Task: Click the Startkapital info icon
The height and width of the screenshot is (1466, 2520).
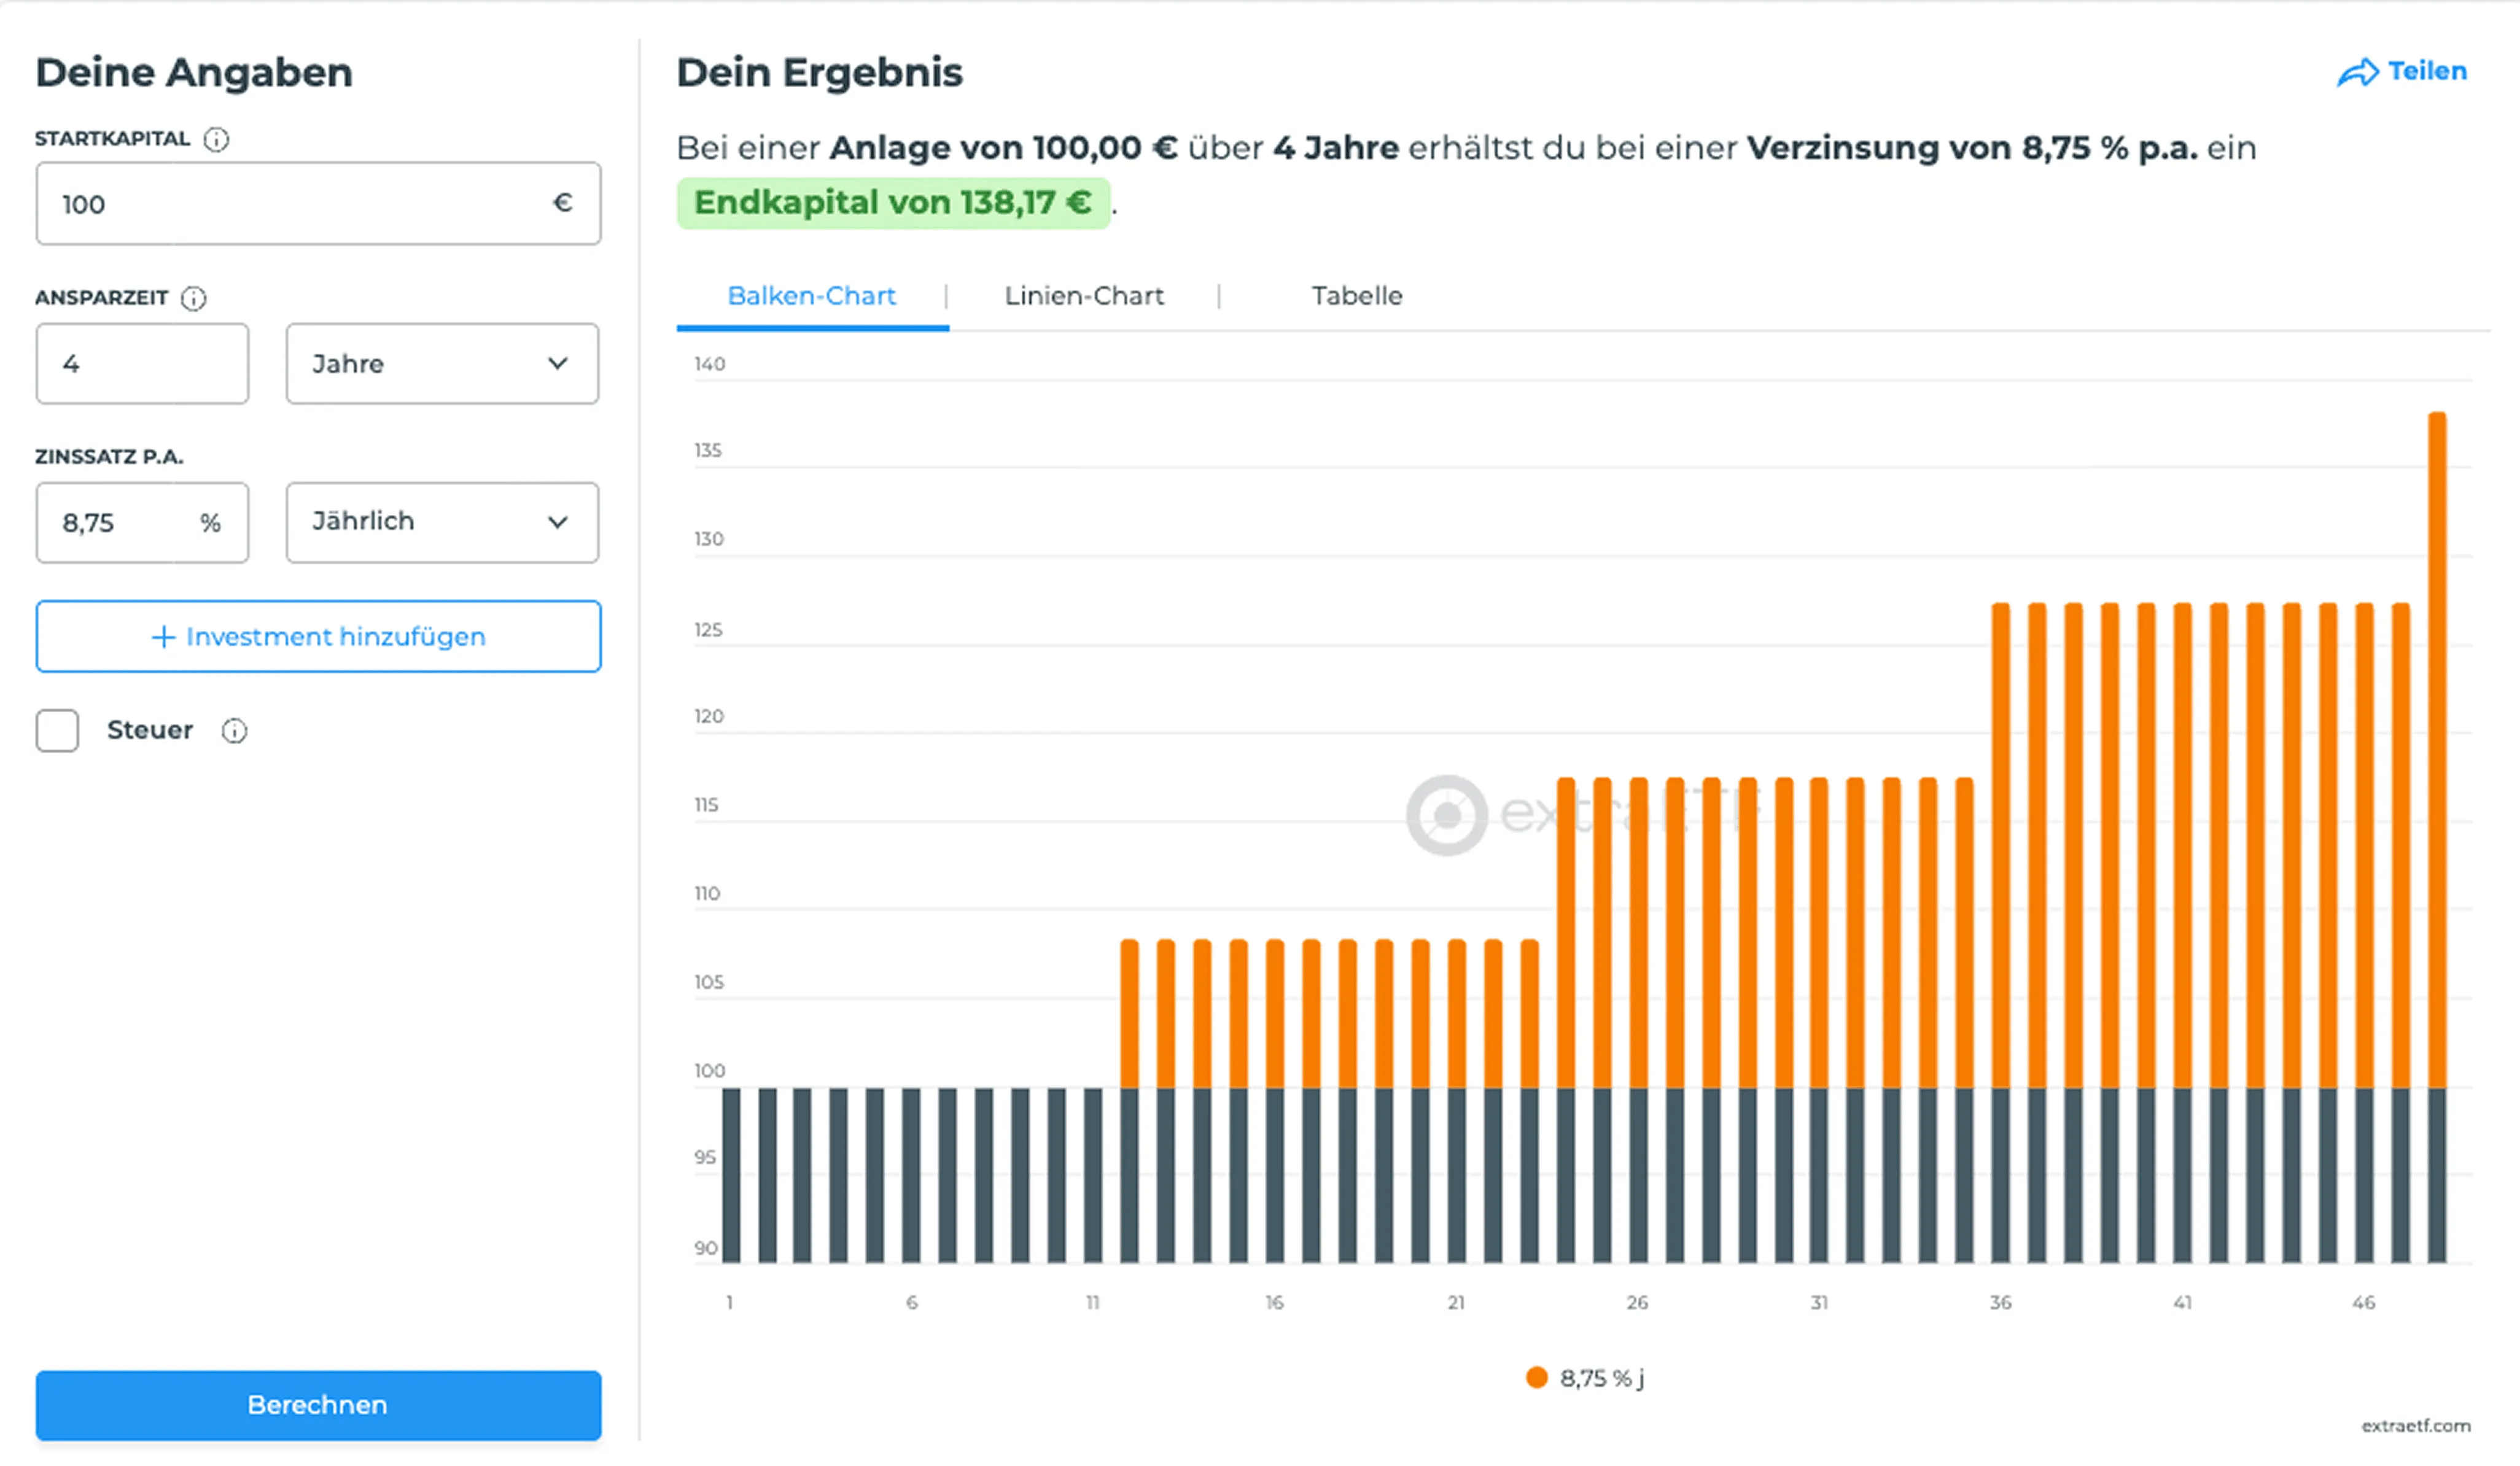Action: (x=216, y=139)
